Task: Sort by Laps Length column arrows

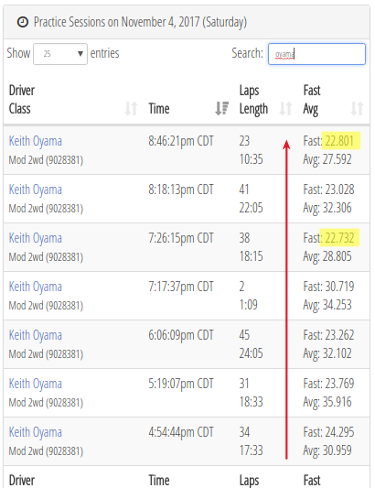Action: click(x=286, y=109)
